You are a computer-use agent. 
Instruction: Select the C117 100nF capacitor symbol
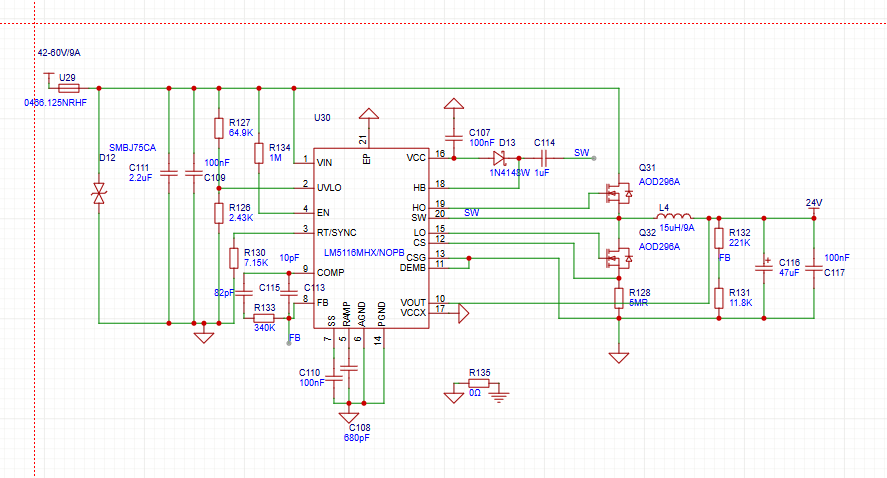814,269
